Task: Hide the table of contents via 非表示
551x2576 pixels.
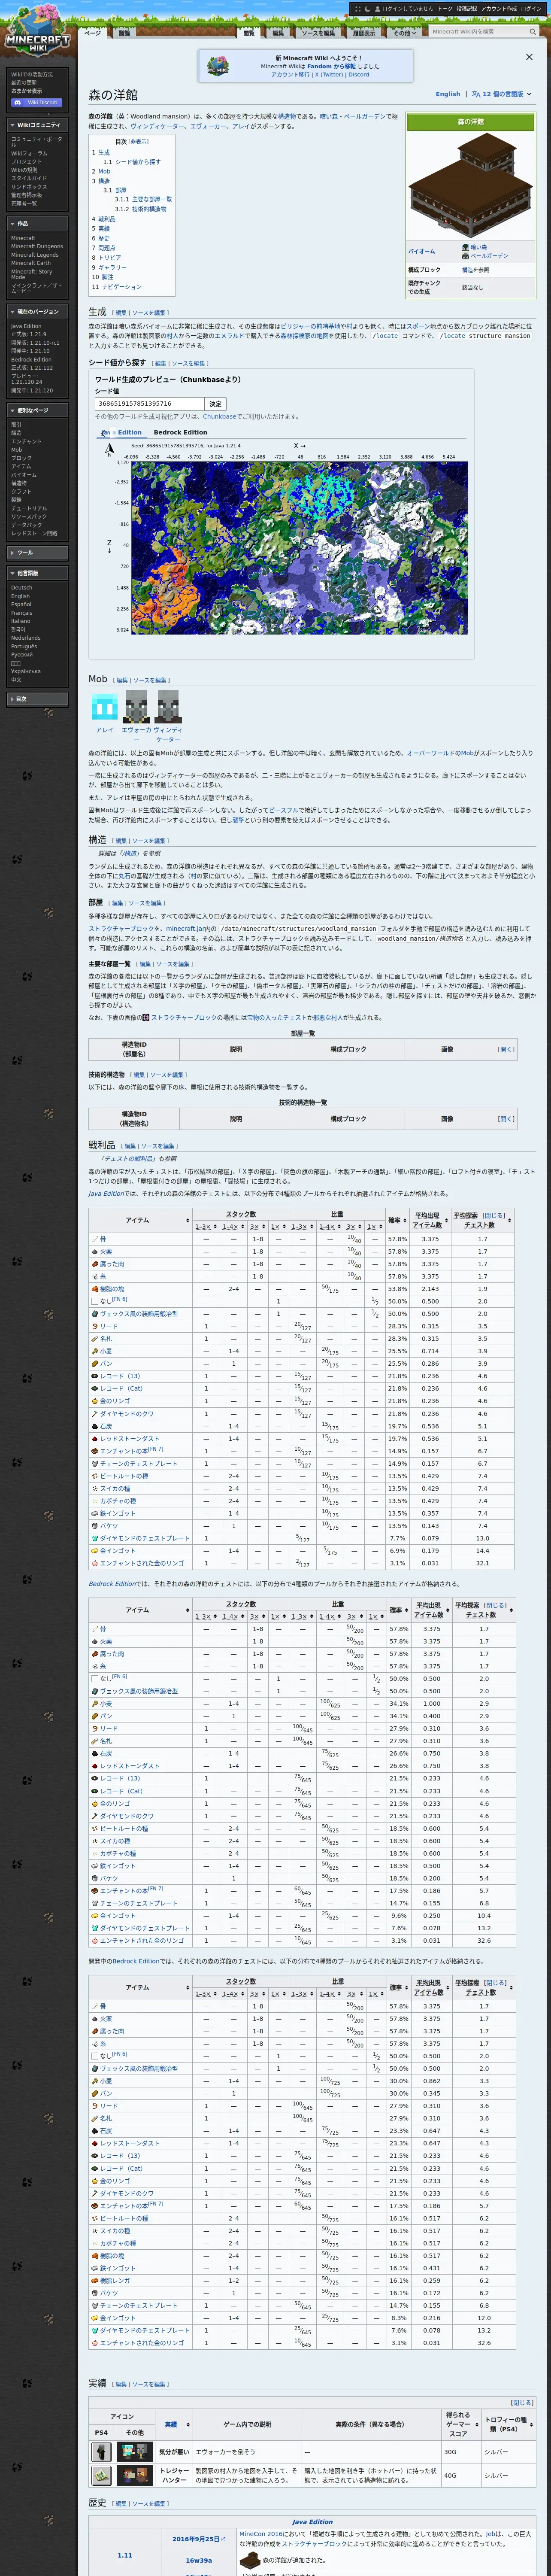Action: click(x=138, y=142)
